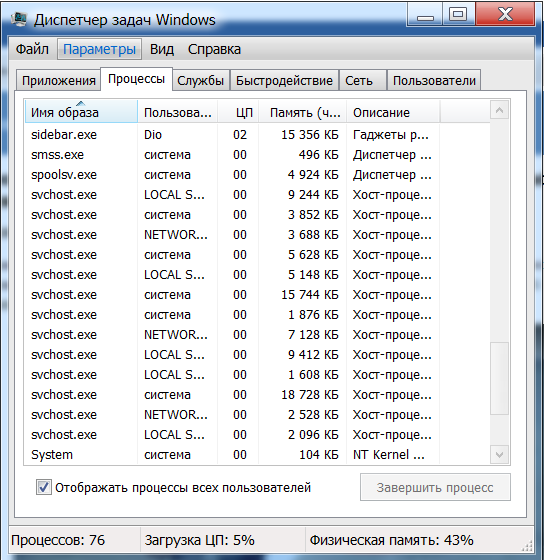Click the window resize grip in the status bar corner
This screenshot has height=560, width=544.
click(x=527, y=545)
